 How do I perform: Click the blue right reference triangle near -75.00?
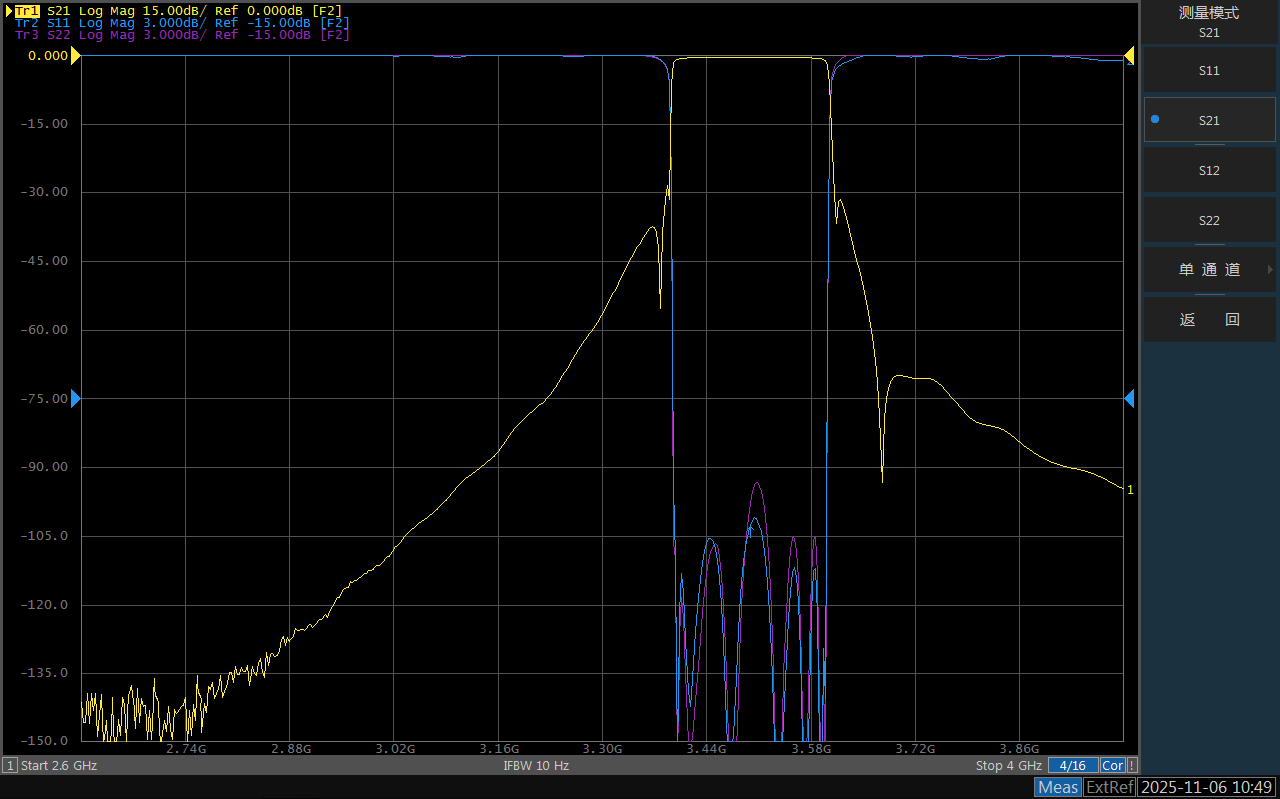pos(1129,399)
